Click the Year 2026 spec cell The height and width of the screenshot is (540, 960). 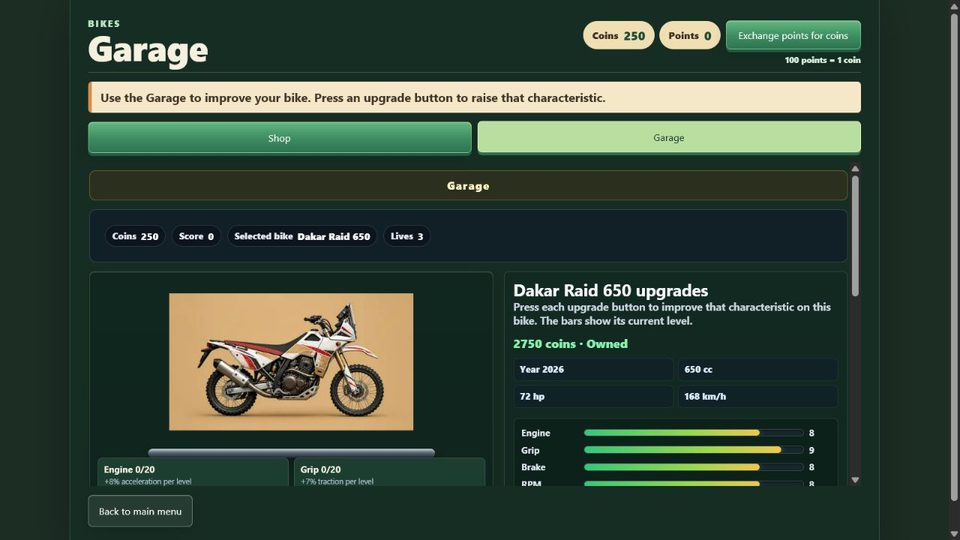point(593,370)
